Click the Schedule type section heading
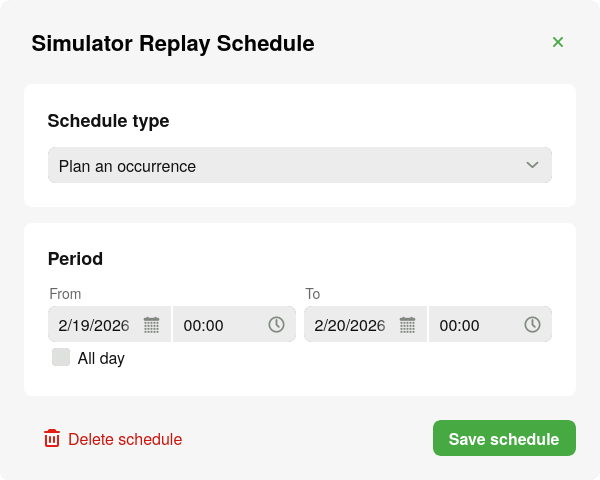The height and width of the screenshot is (480, 600). (x=108, y=121)
